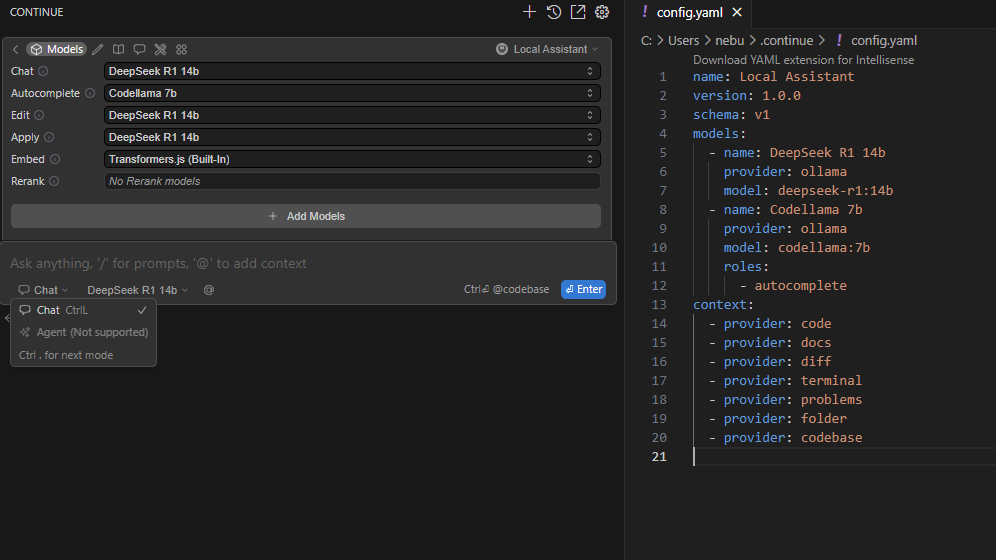This screenshot has width=996, height=560.
Task: Open Continue in new window icon
Action: tap(578, 12)
